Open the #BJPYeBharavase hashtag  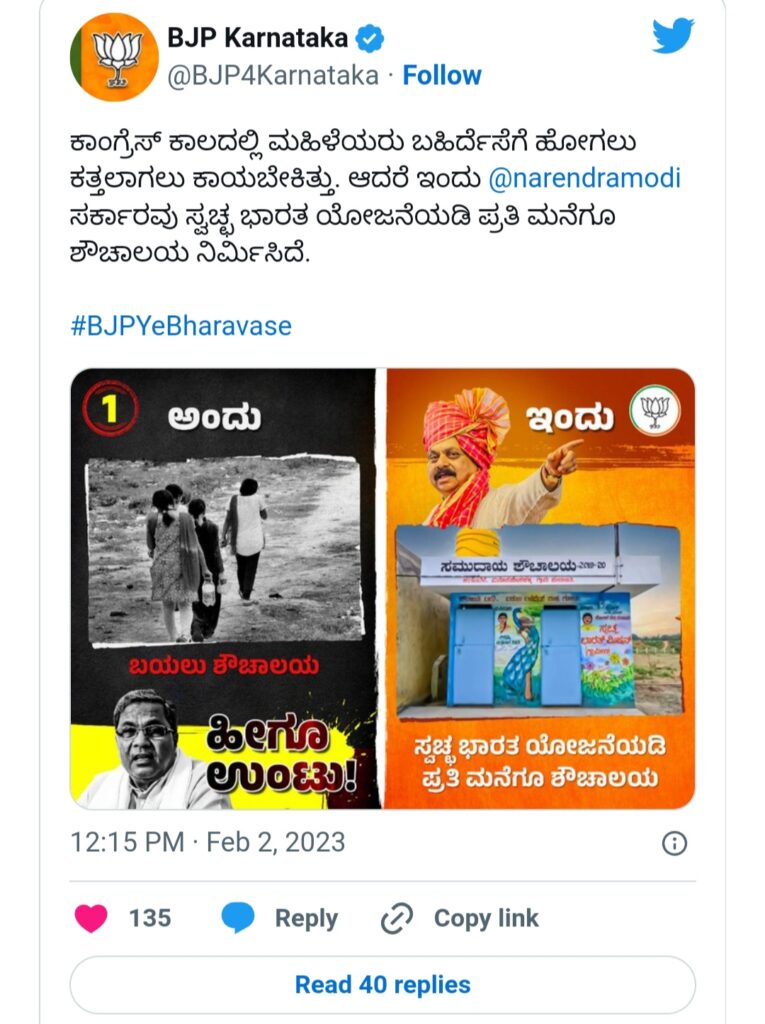tap(181, 326)
